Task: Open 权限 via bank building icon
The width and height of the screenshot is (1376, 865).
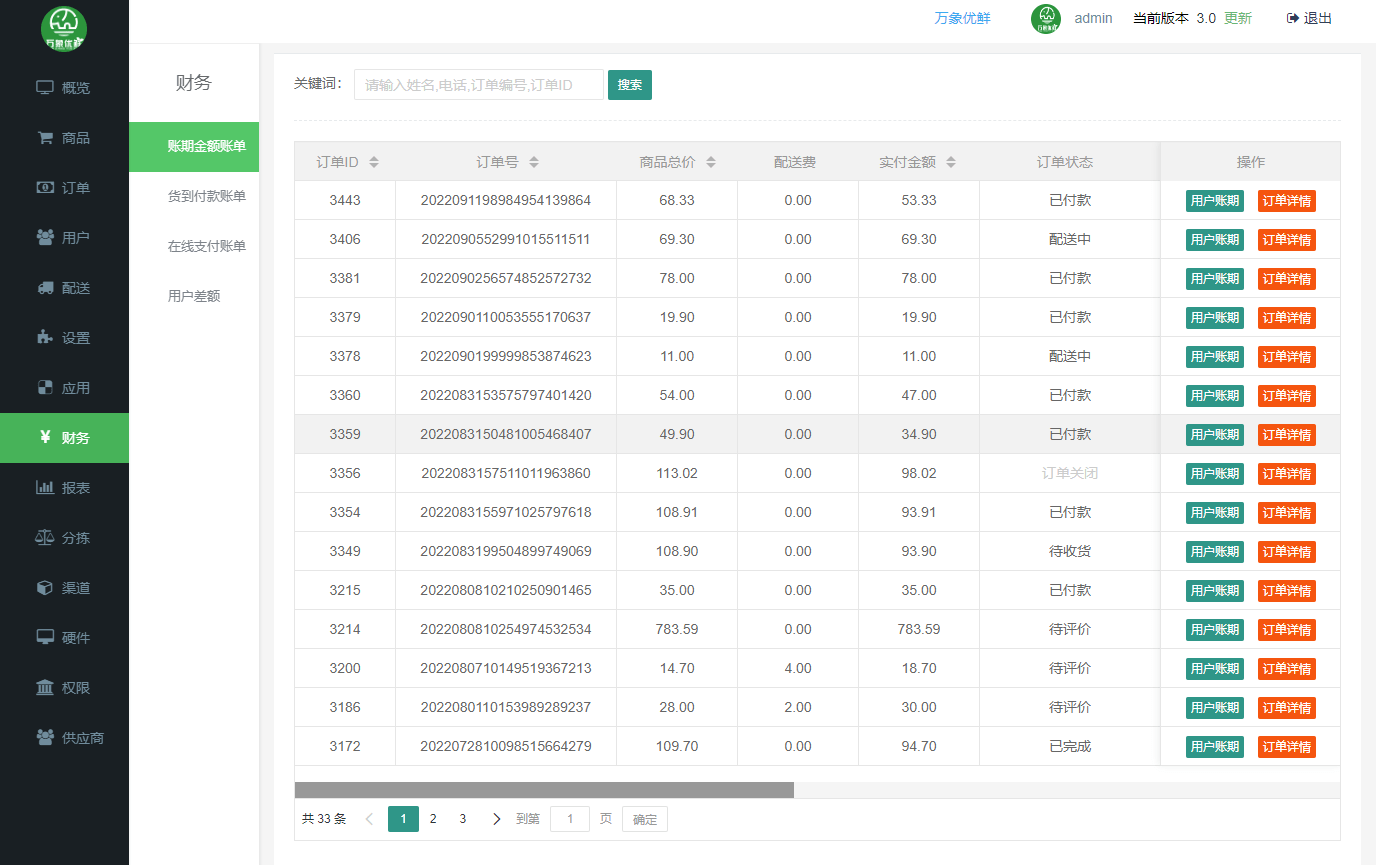Action: [45, 688]
